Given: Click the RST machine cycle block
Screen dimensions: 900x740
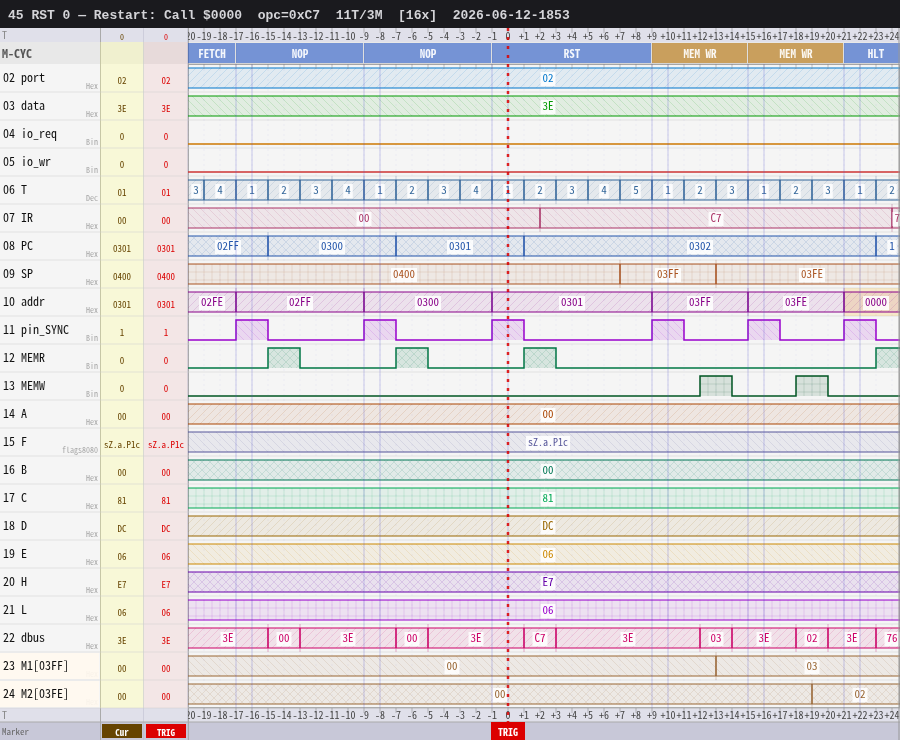Looking at the screenshot, I should 572,54.
